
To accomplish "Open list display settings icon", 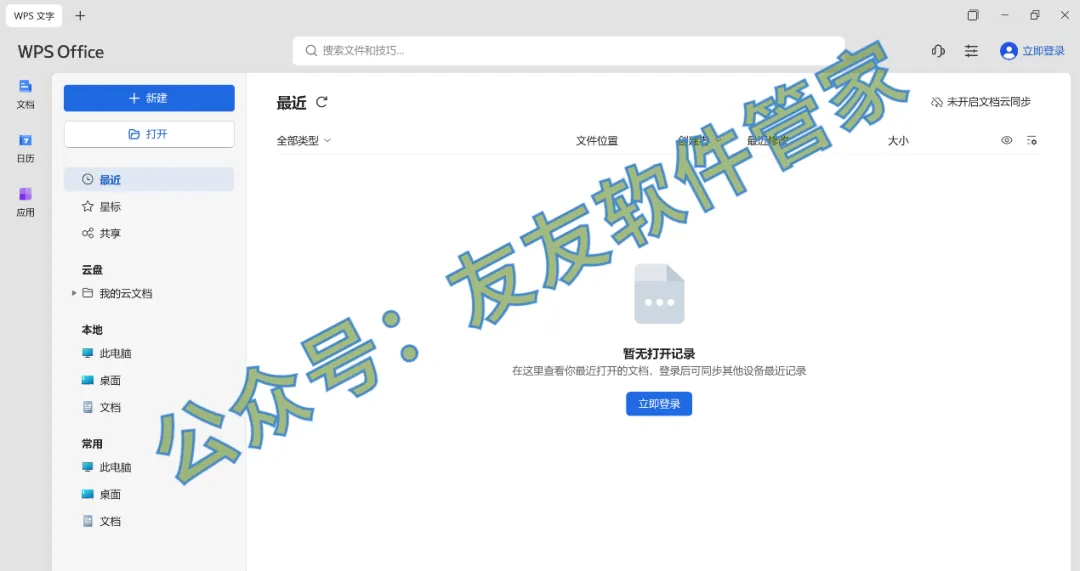I will coord(1031,141).
